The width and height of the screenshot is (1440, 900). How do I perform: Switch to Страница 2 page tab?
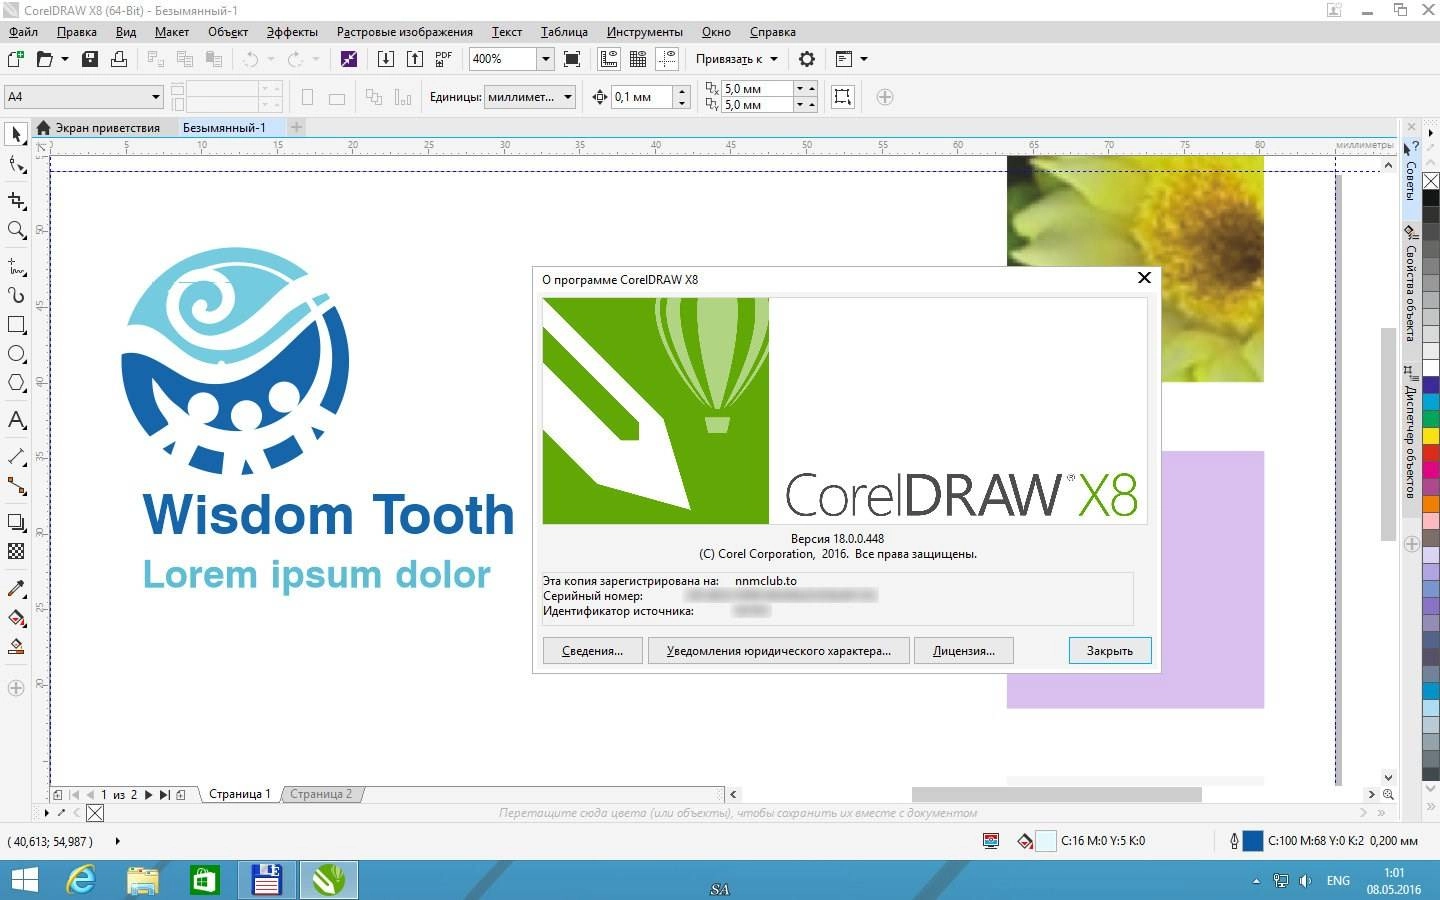(x=321, y=794)
